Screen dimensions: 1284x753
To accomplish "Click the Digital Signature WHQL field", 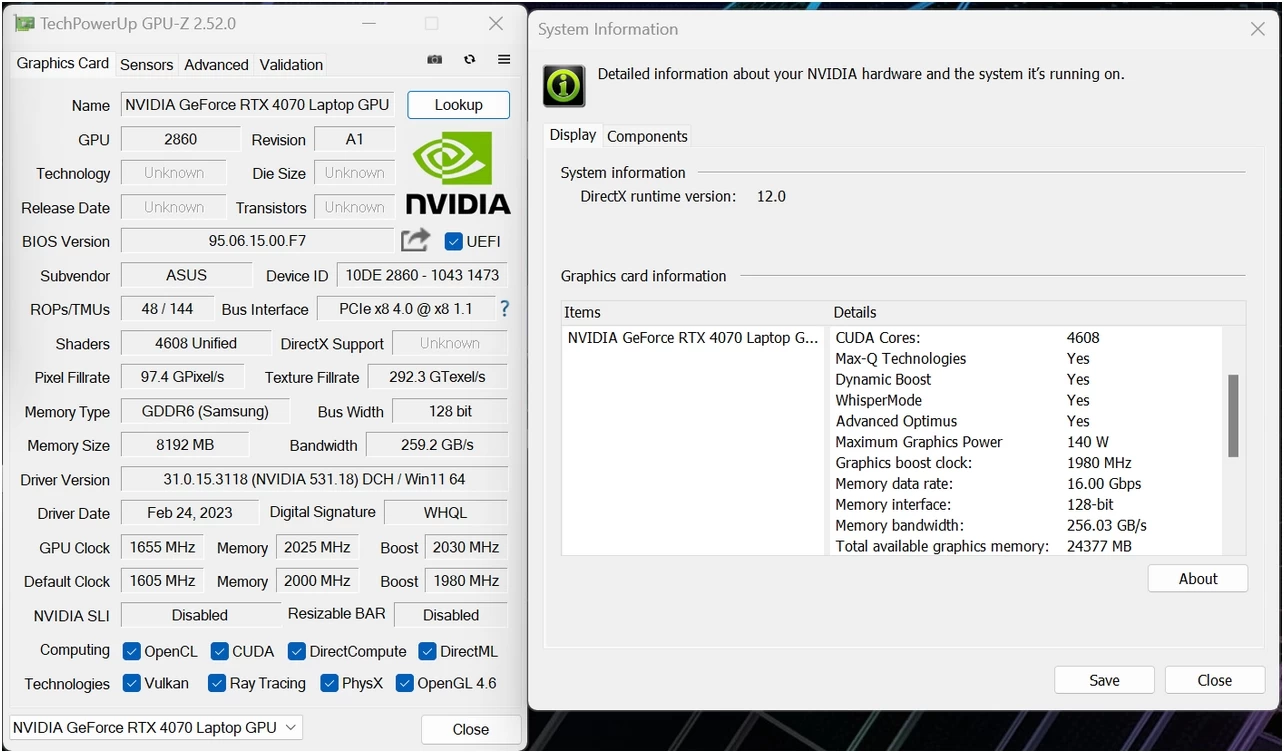I will [x=445, y=513].
